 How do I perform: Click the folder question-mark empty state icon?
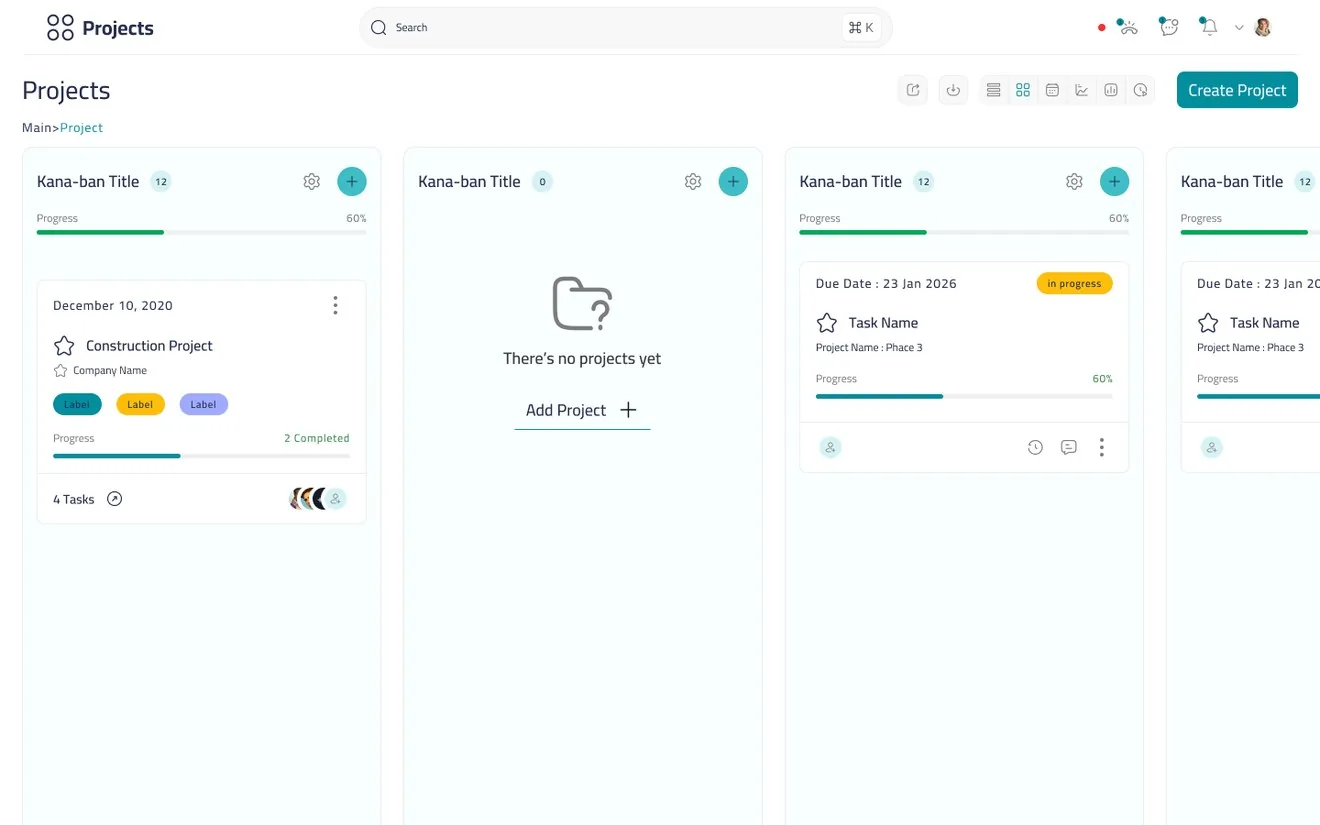point(582,303)
